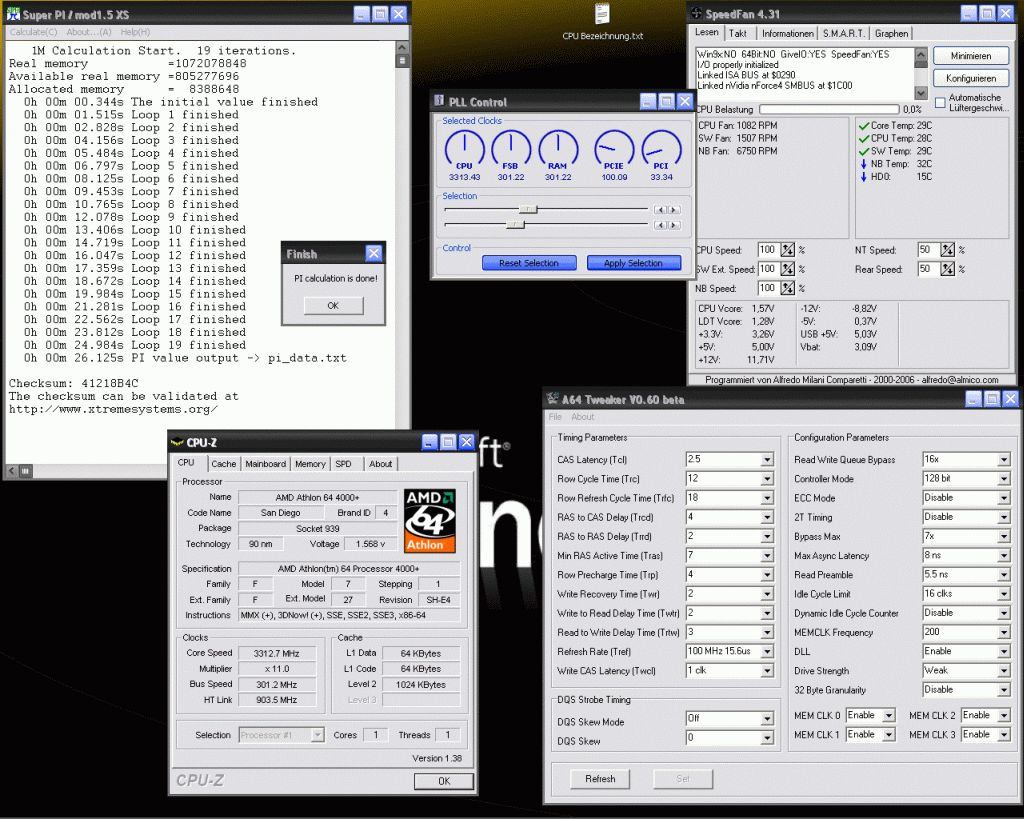The width and height of the screenshot is (1024, 819).
Task: Close the Finish dialog with X
Action: tap(374, 253)
